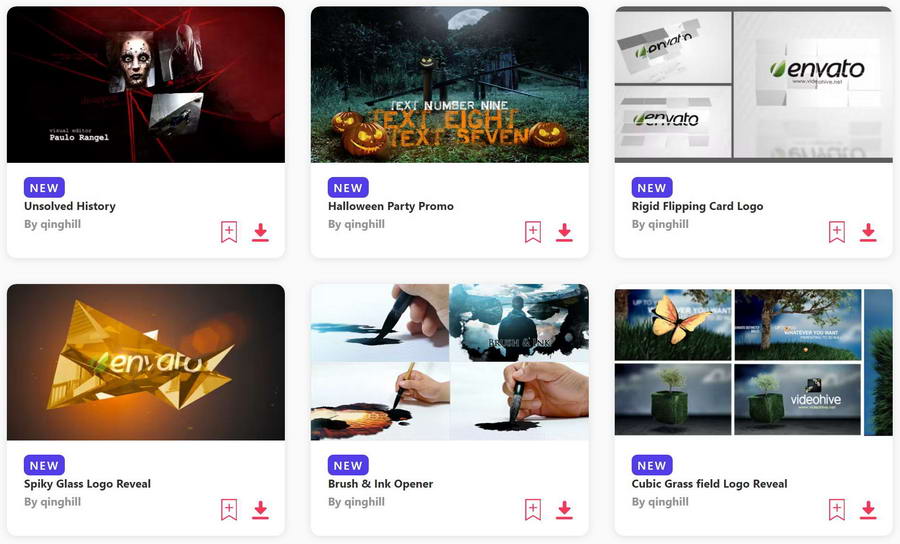The image size is (900, 544).
Task: Open the Spiky Glass golden logo thumbnail
Action: coord(146,362)
